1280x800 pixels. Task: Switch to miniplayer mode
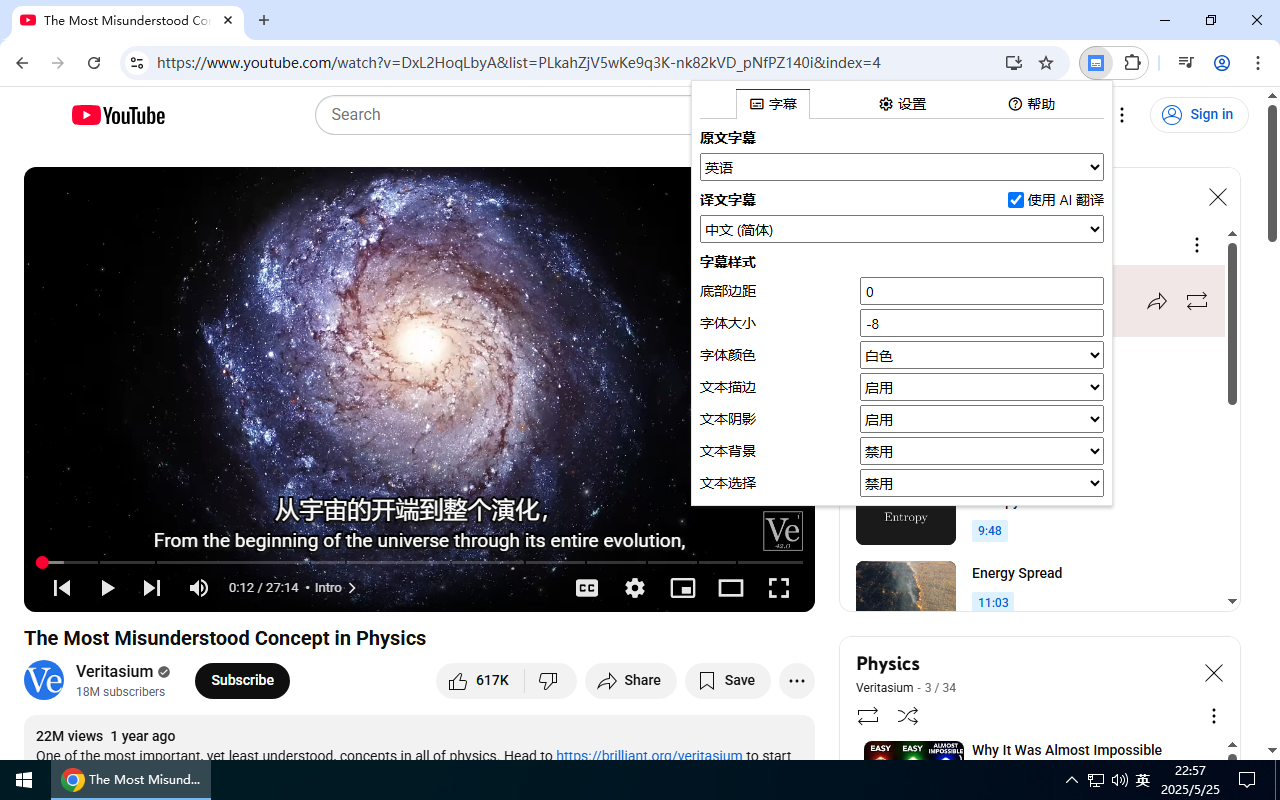683,588
